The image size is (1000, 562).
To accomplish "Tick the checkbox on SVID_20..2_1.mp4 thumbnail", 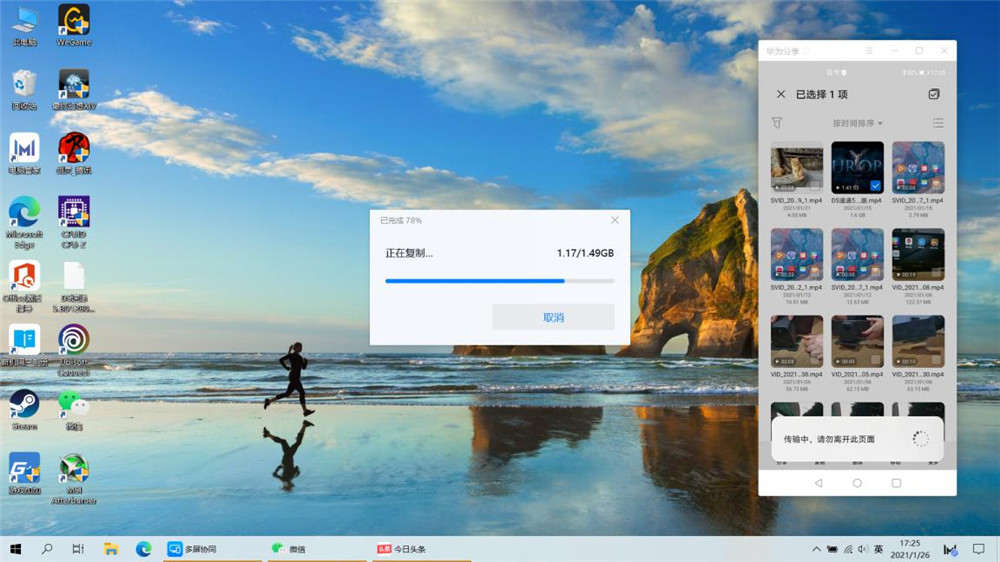I will 815,273.
